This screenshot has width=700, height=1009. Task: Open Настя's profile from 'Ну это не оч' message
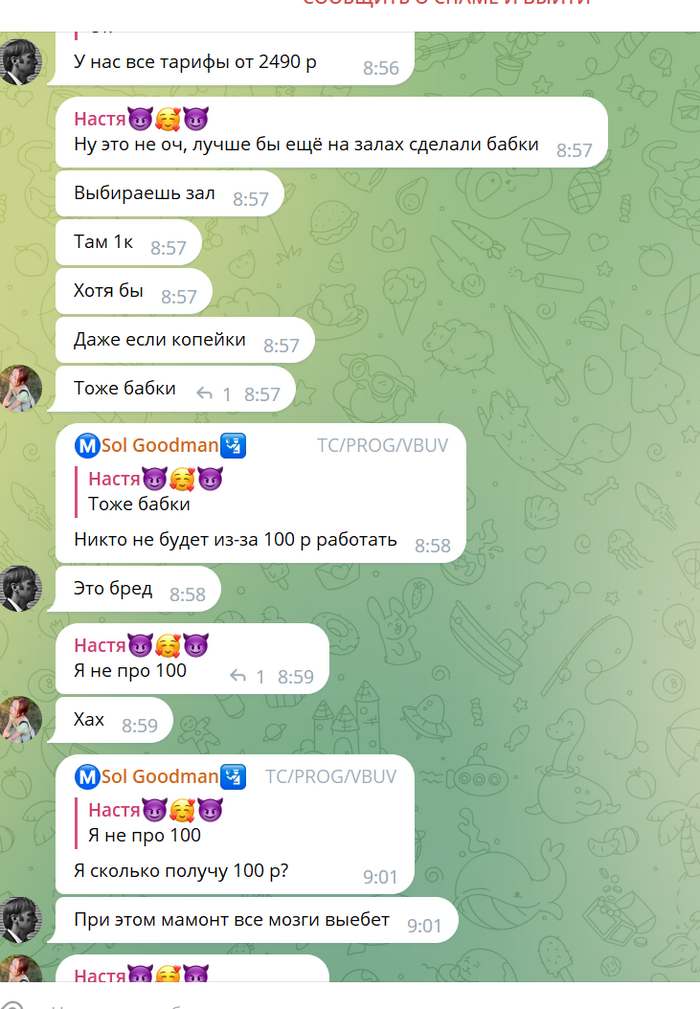click(99, 119)
